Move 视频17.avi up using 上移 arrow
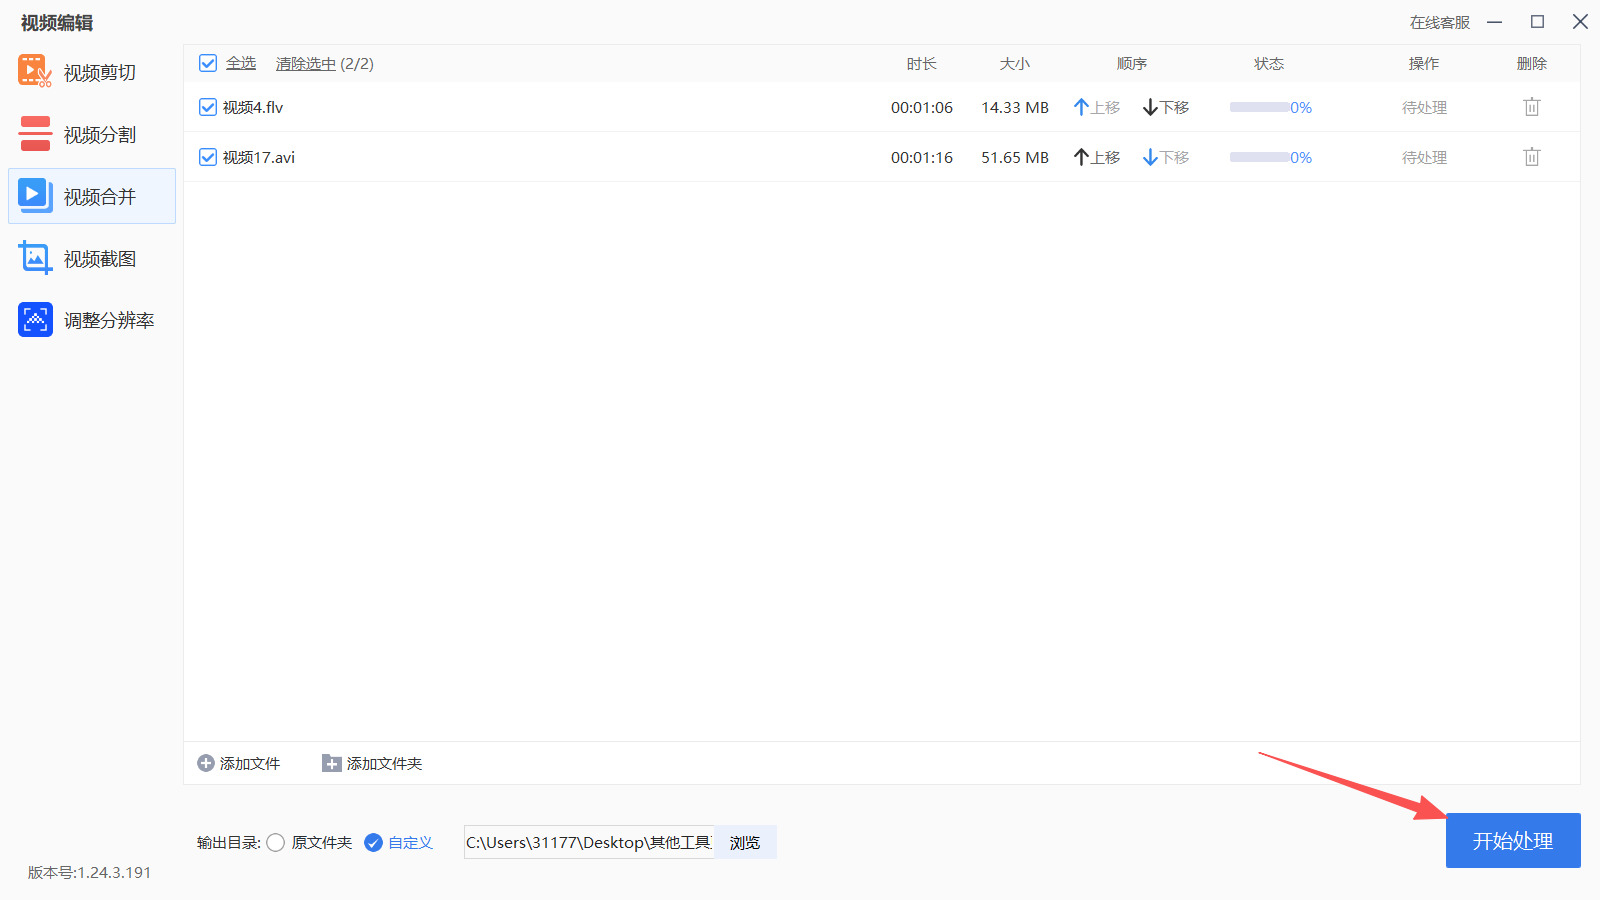The width and height of the screenshot is (1600, 900). (x=1096, y=157)
